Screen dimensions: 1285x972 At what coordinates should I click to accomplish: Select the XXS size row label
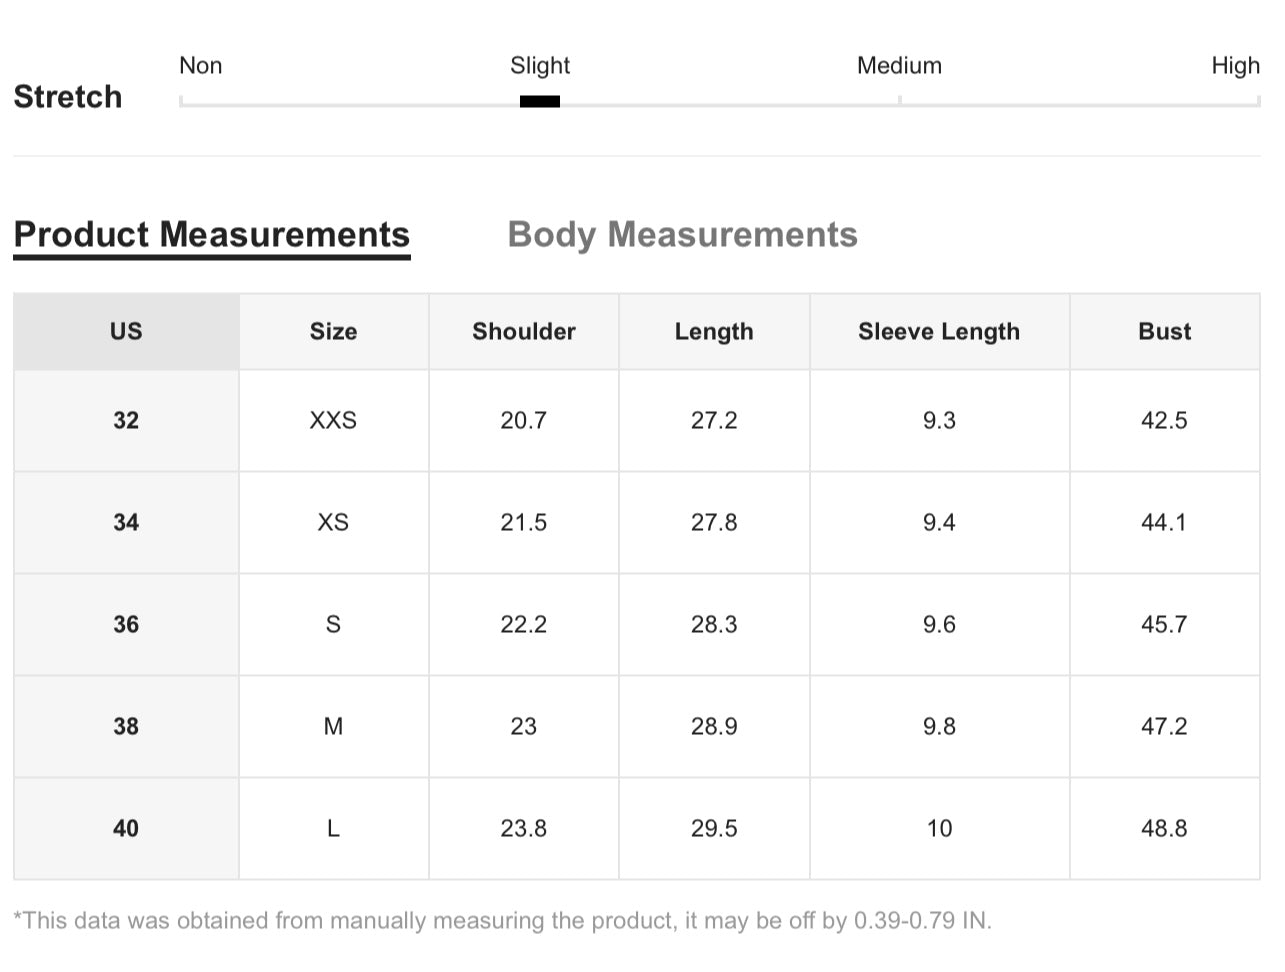pyautogui.click(x=333, y=420)
